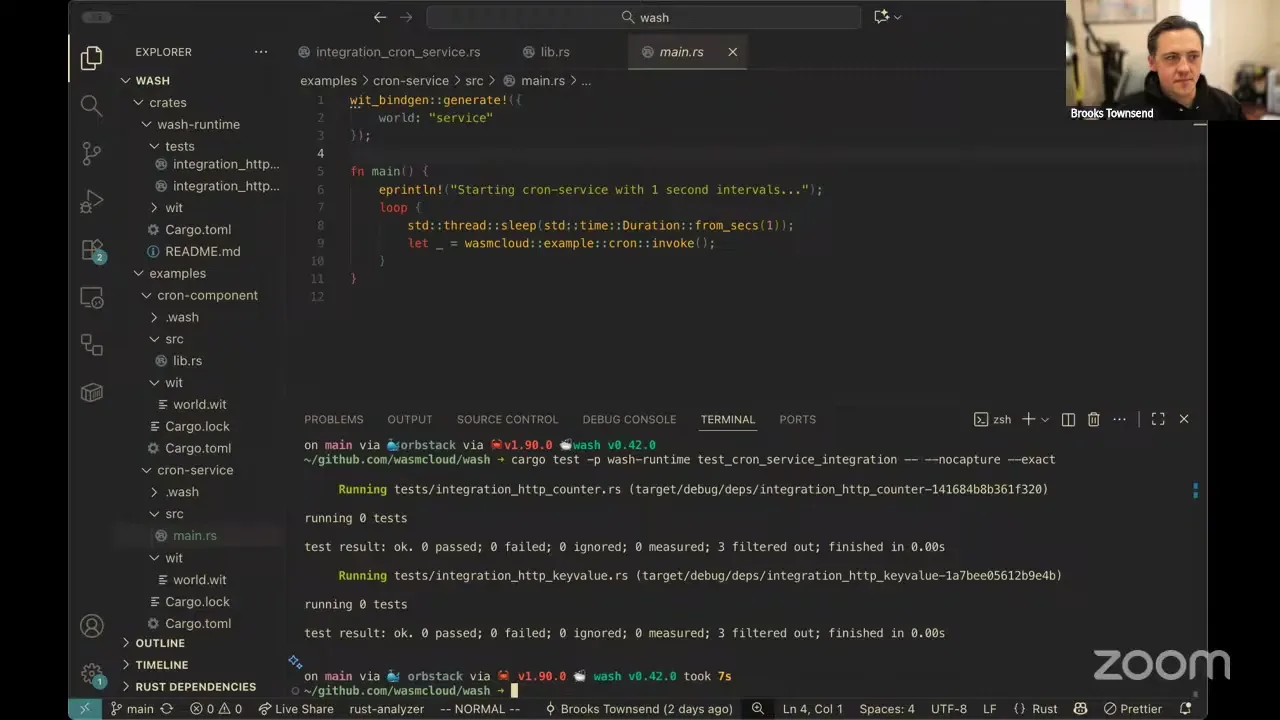Image resolution: width=1280 pixels, height=720 pixels.
Task: Start Live Share from status bar
Action: [x=296, y=708]
